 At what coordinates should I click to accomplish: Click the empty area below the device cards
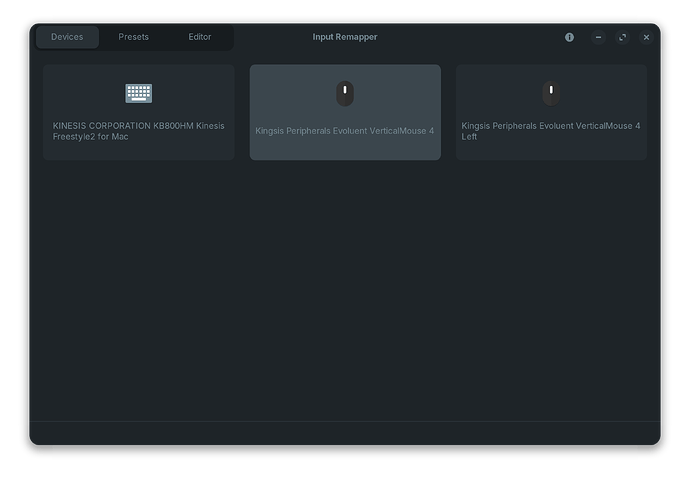click(x=345, y=290)
